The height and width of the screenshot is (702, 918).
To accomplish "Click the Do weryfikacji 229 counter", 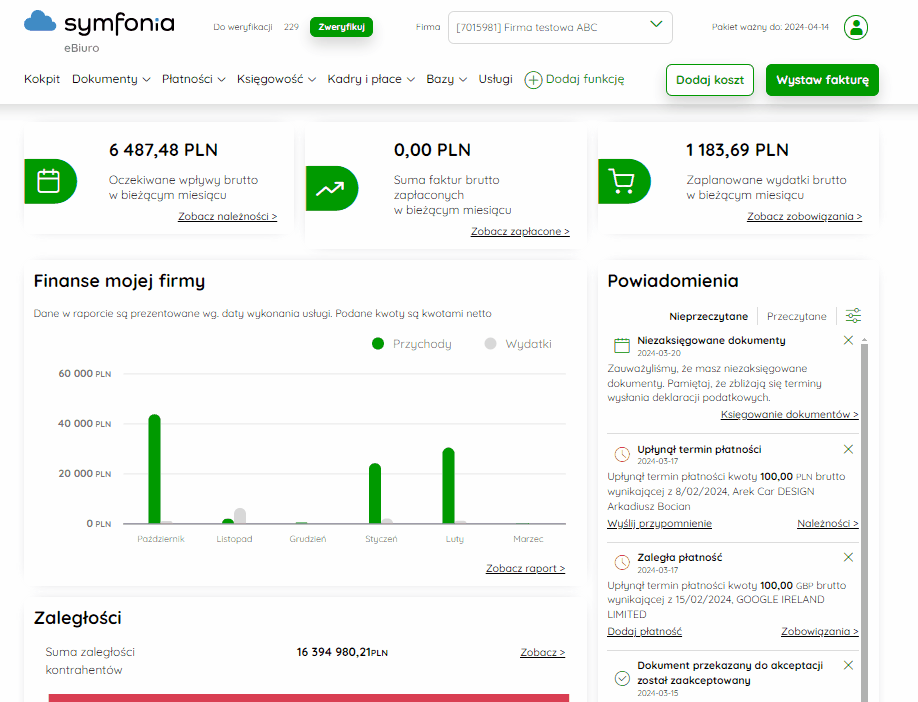I will [x=256, y=27].
